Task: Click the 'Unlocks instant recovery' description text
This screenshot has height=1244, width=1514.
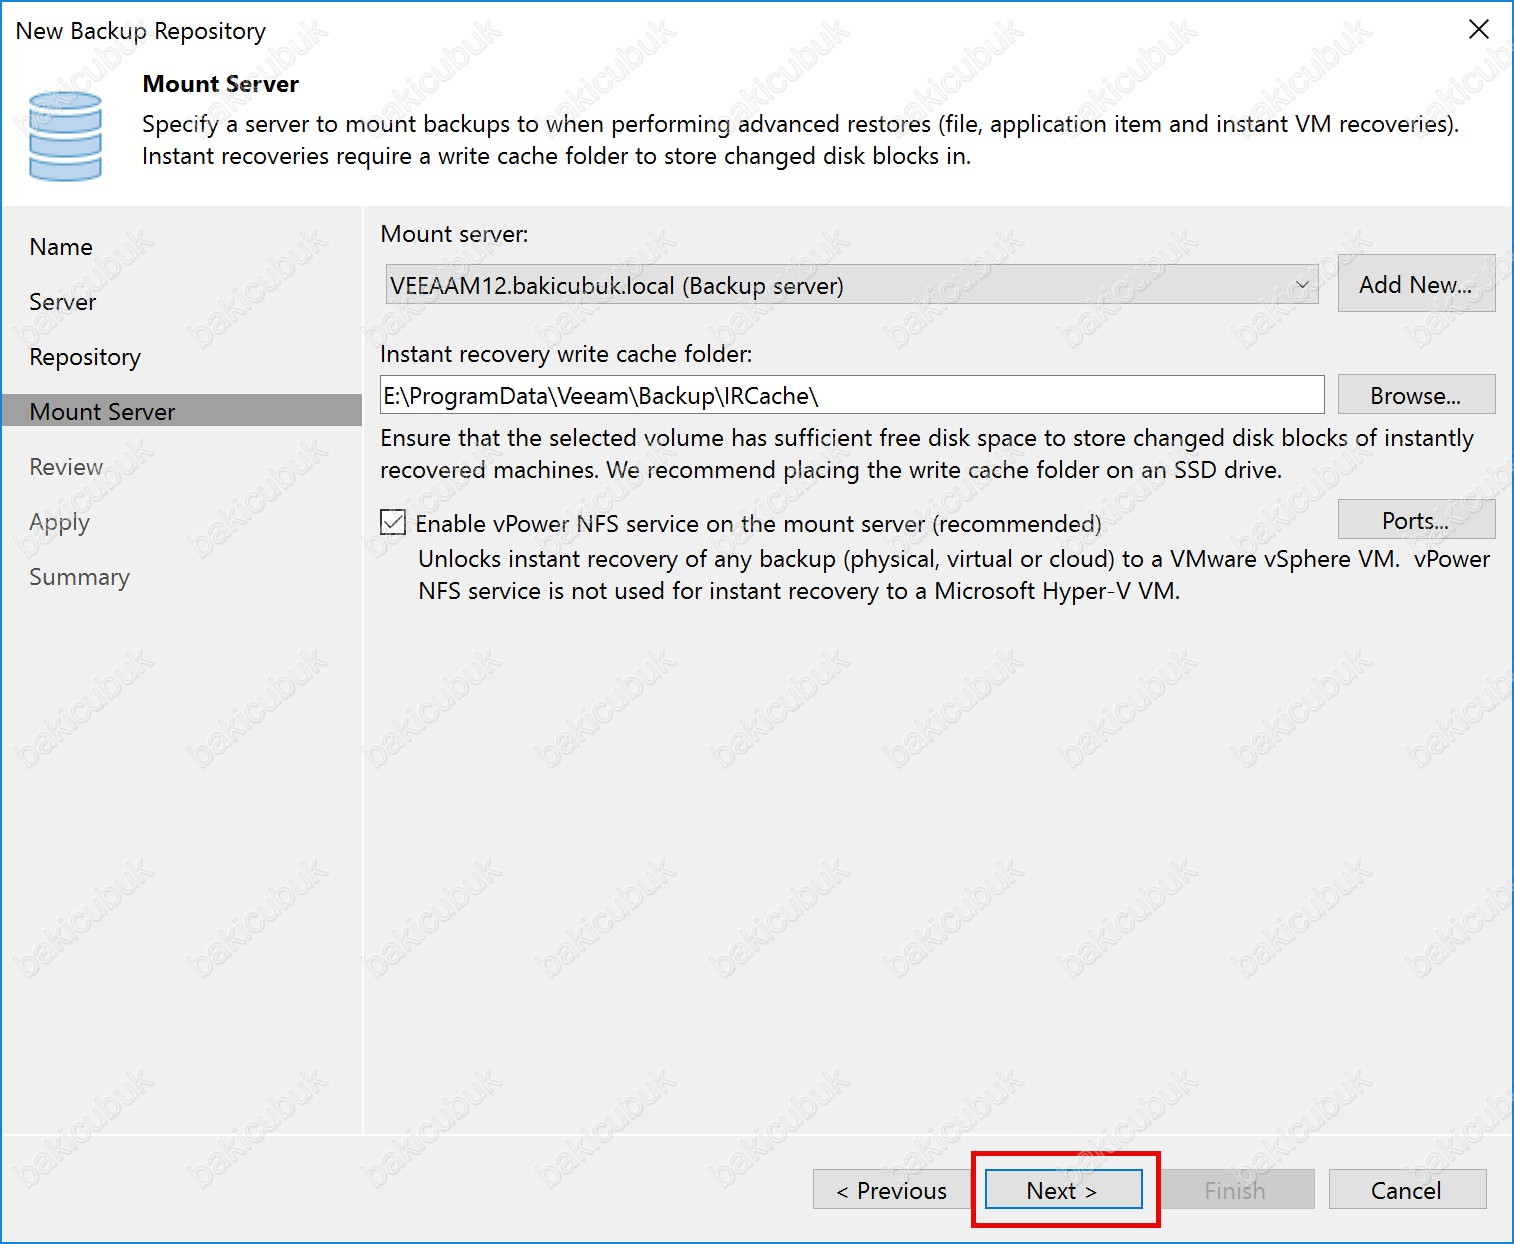Action: 954,575
